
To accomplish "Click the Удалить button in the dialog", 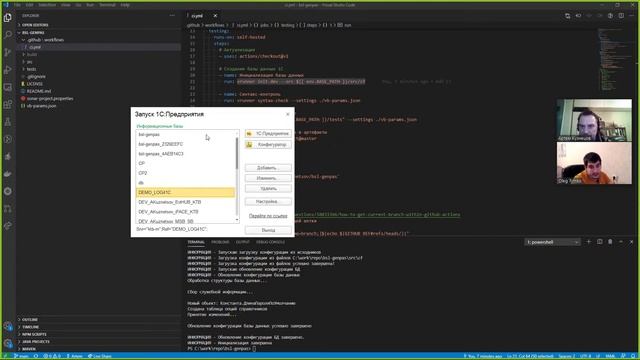I will [268, 189].
